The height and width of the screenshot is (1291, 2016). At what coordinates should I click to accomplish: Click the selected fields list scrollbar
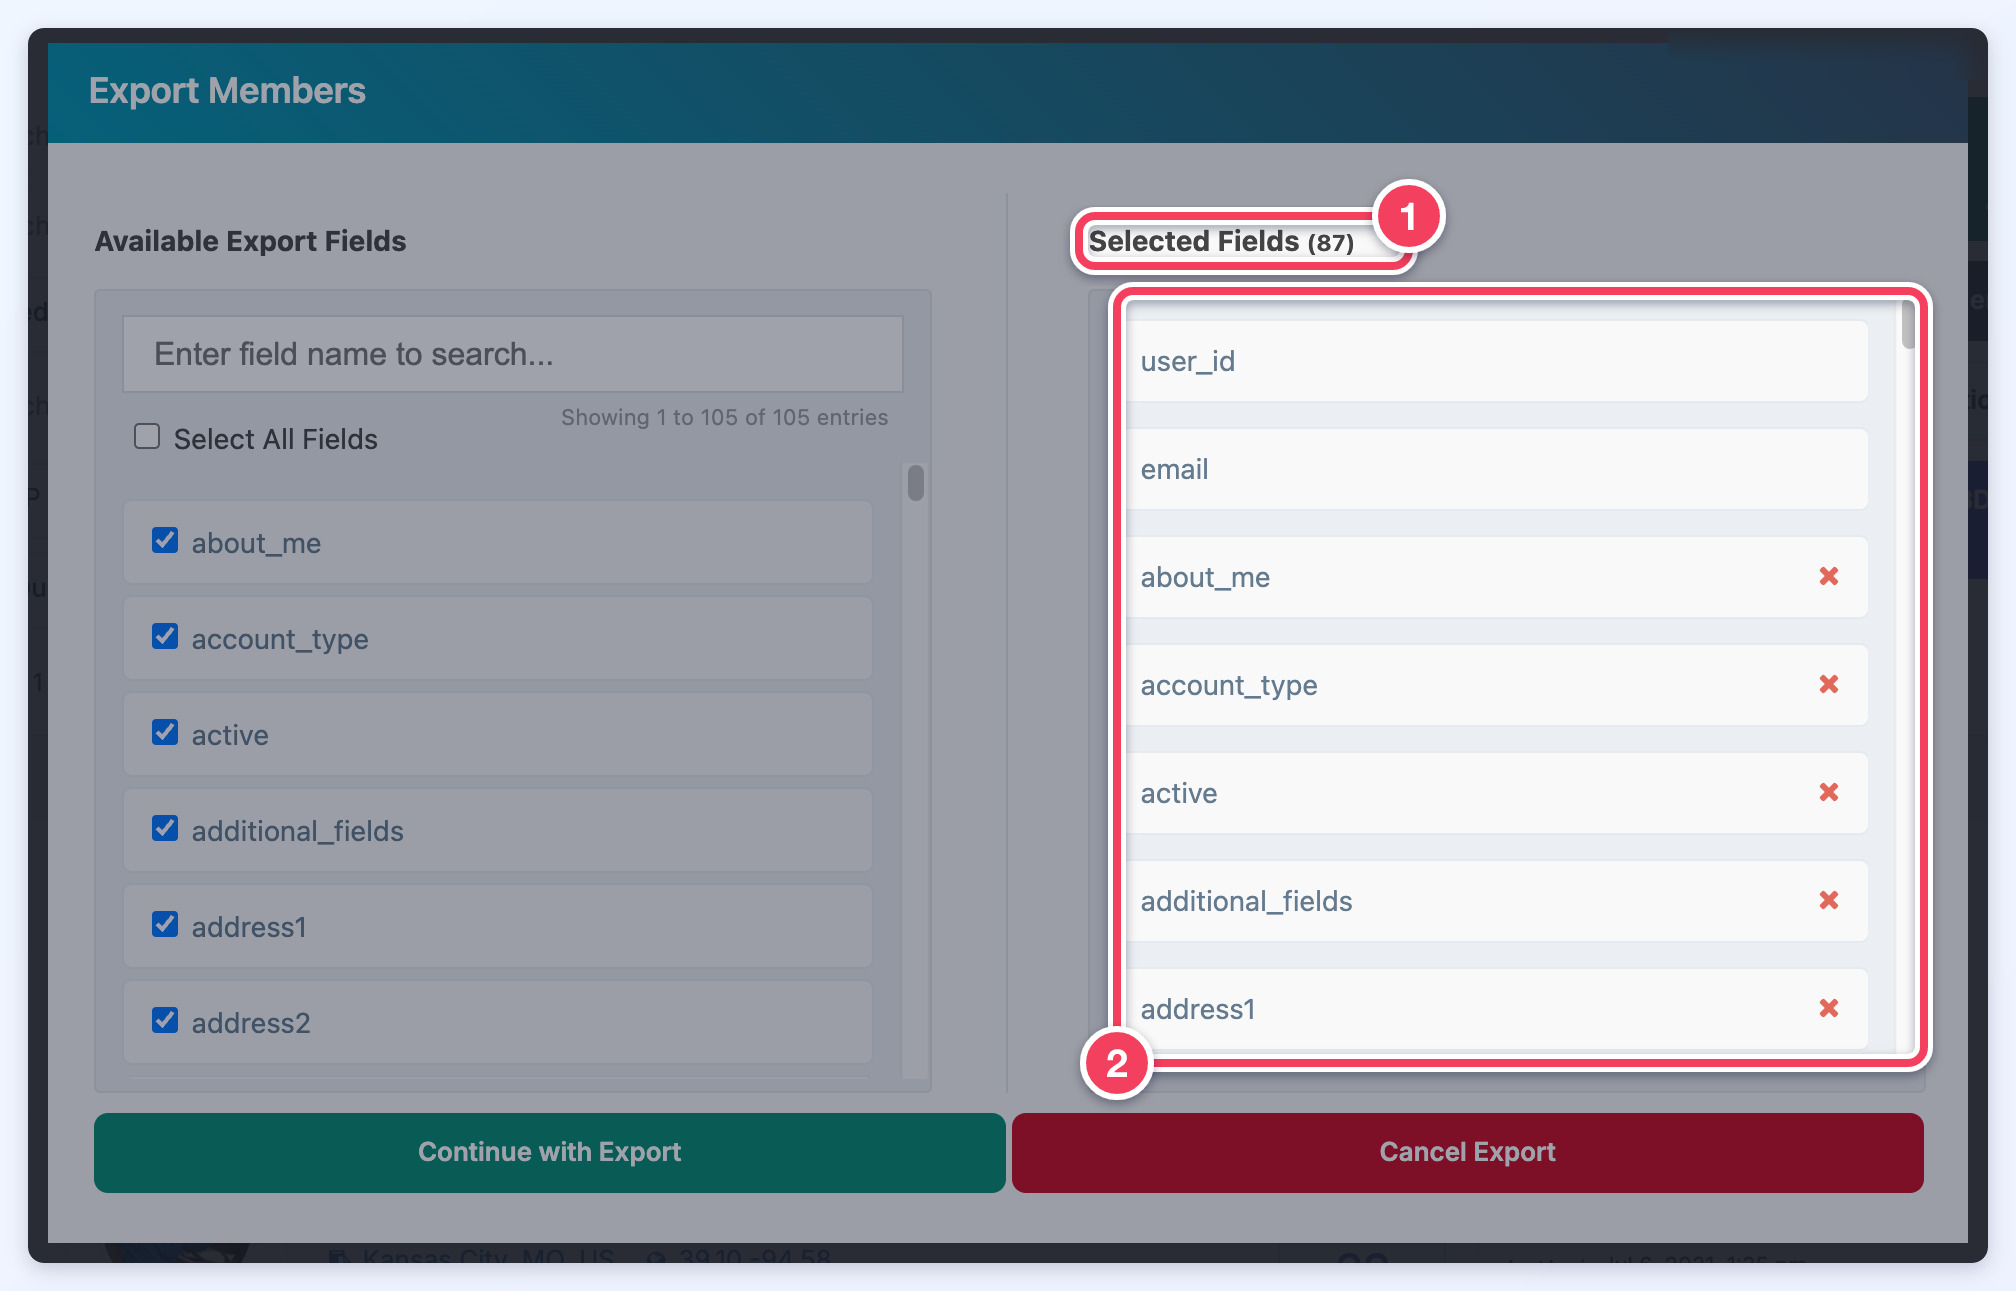coord(1908,324)
